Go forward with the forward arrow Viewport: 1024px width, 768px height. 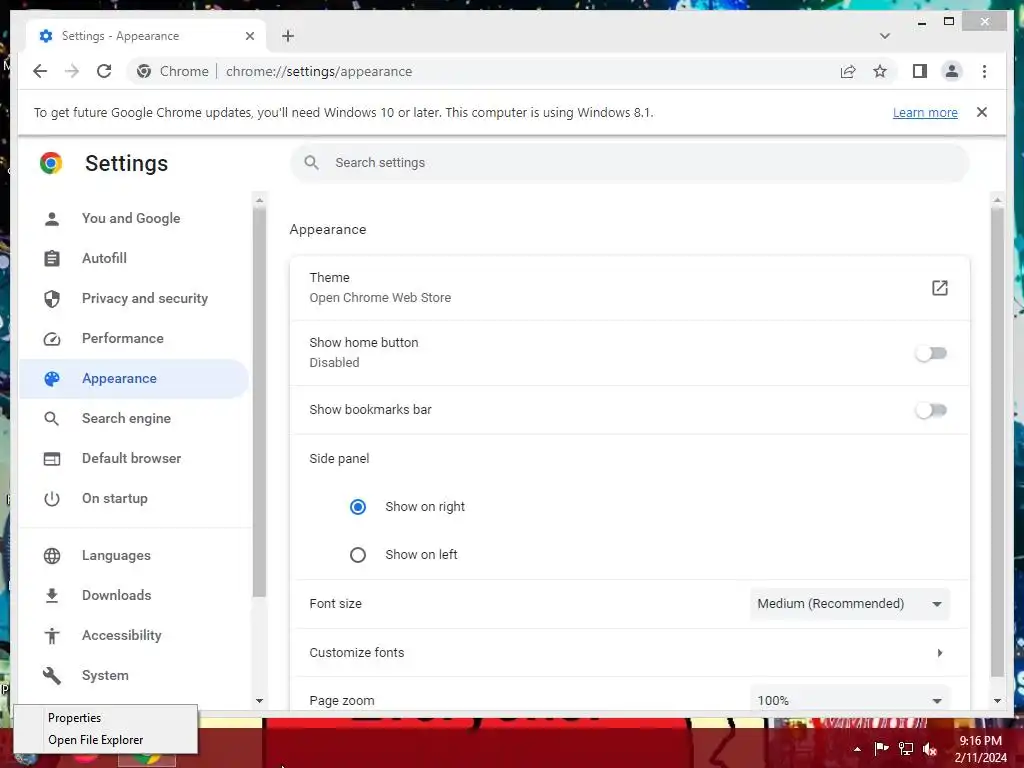[72, 71]
